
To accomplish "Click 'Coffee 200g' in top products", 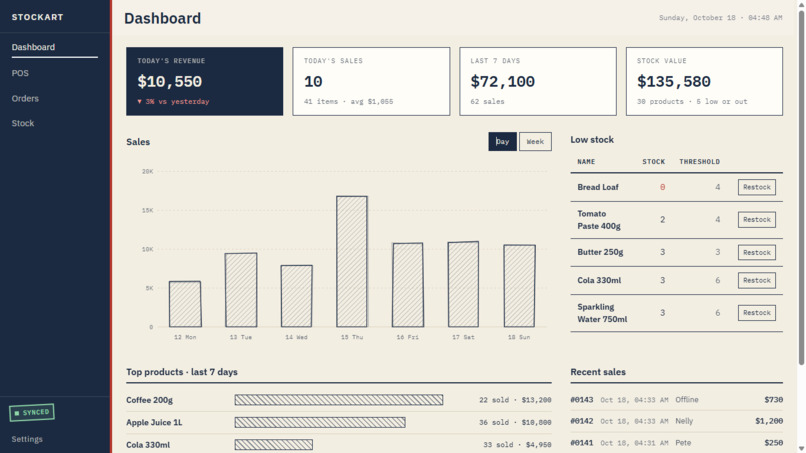I will pyautogui.click(x=150, y=400).
